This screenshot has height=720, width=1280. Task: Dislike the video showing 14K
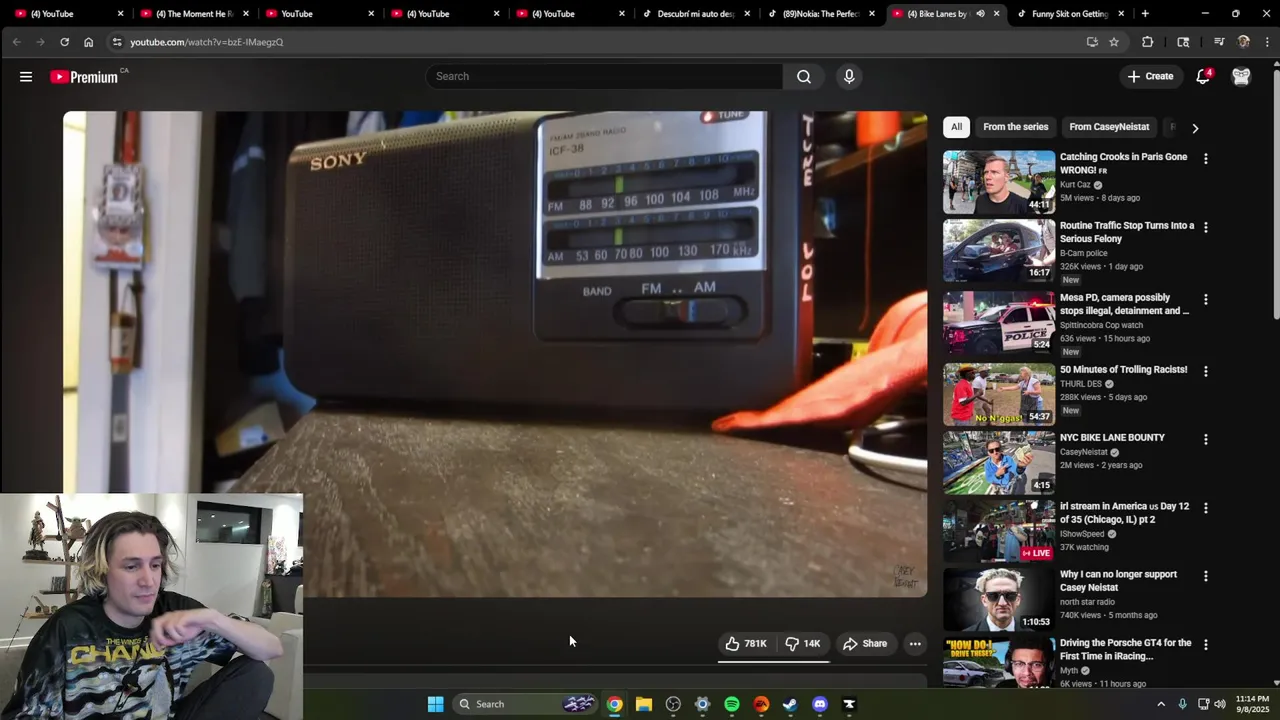803,644
